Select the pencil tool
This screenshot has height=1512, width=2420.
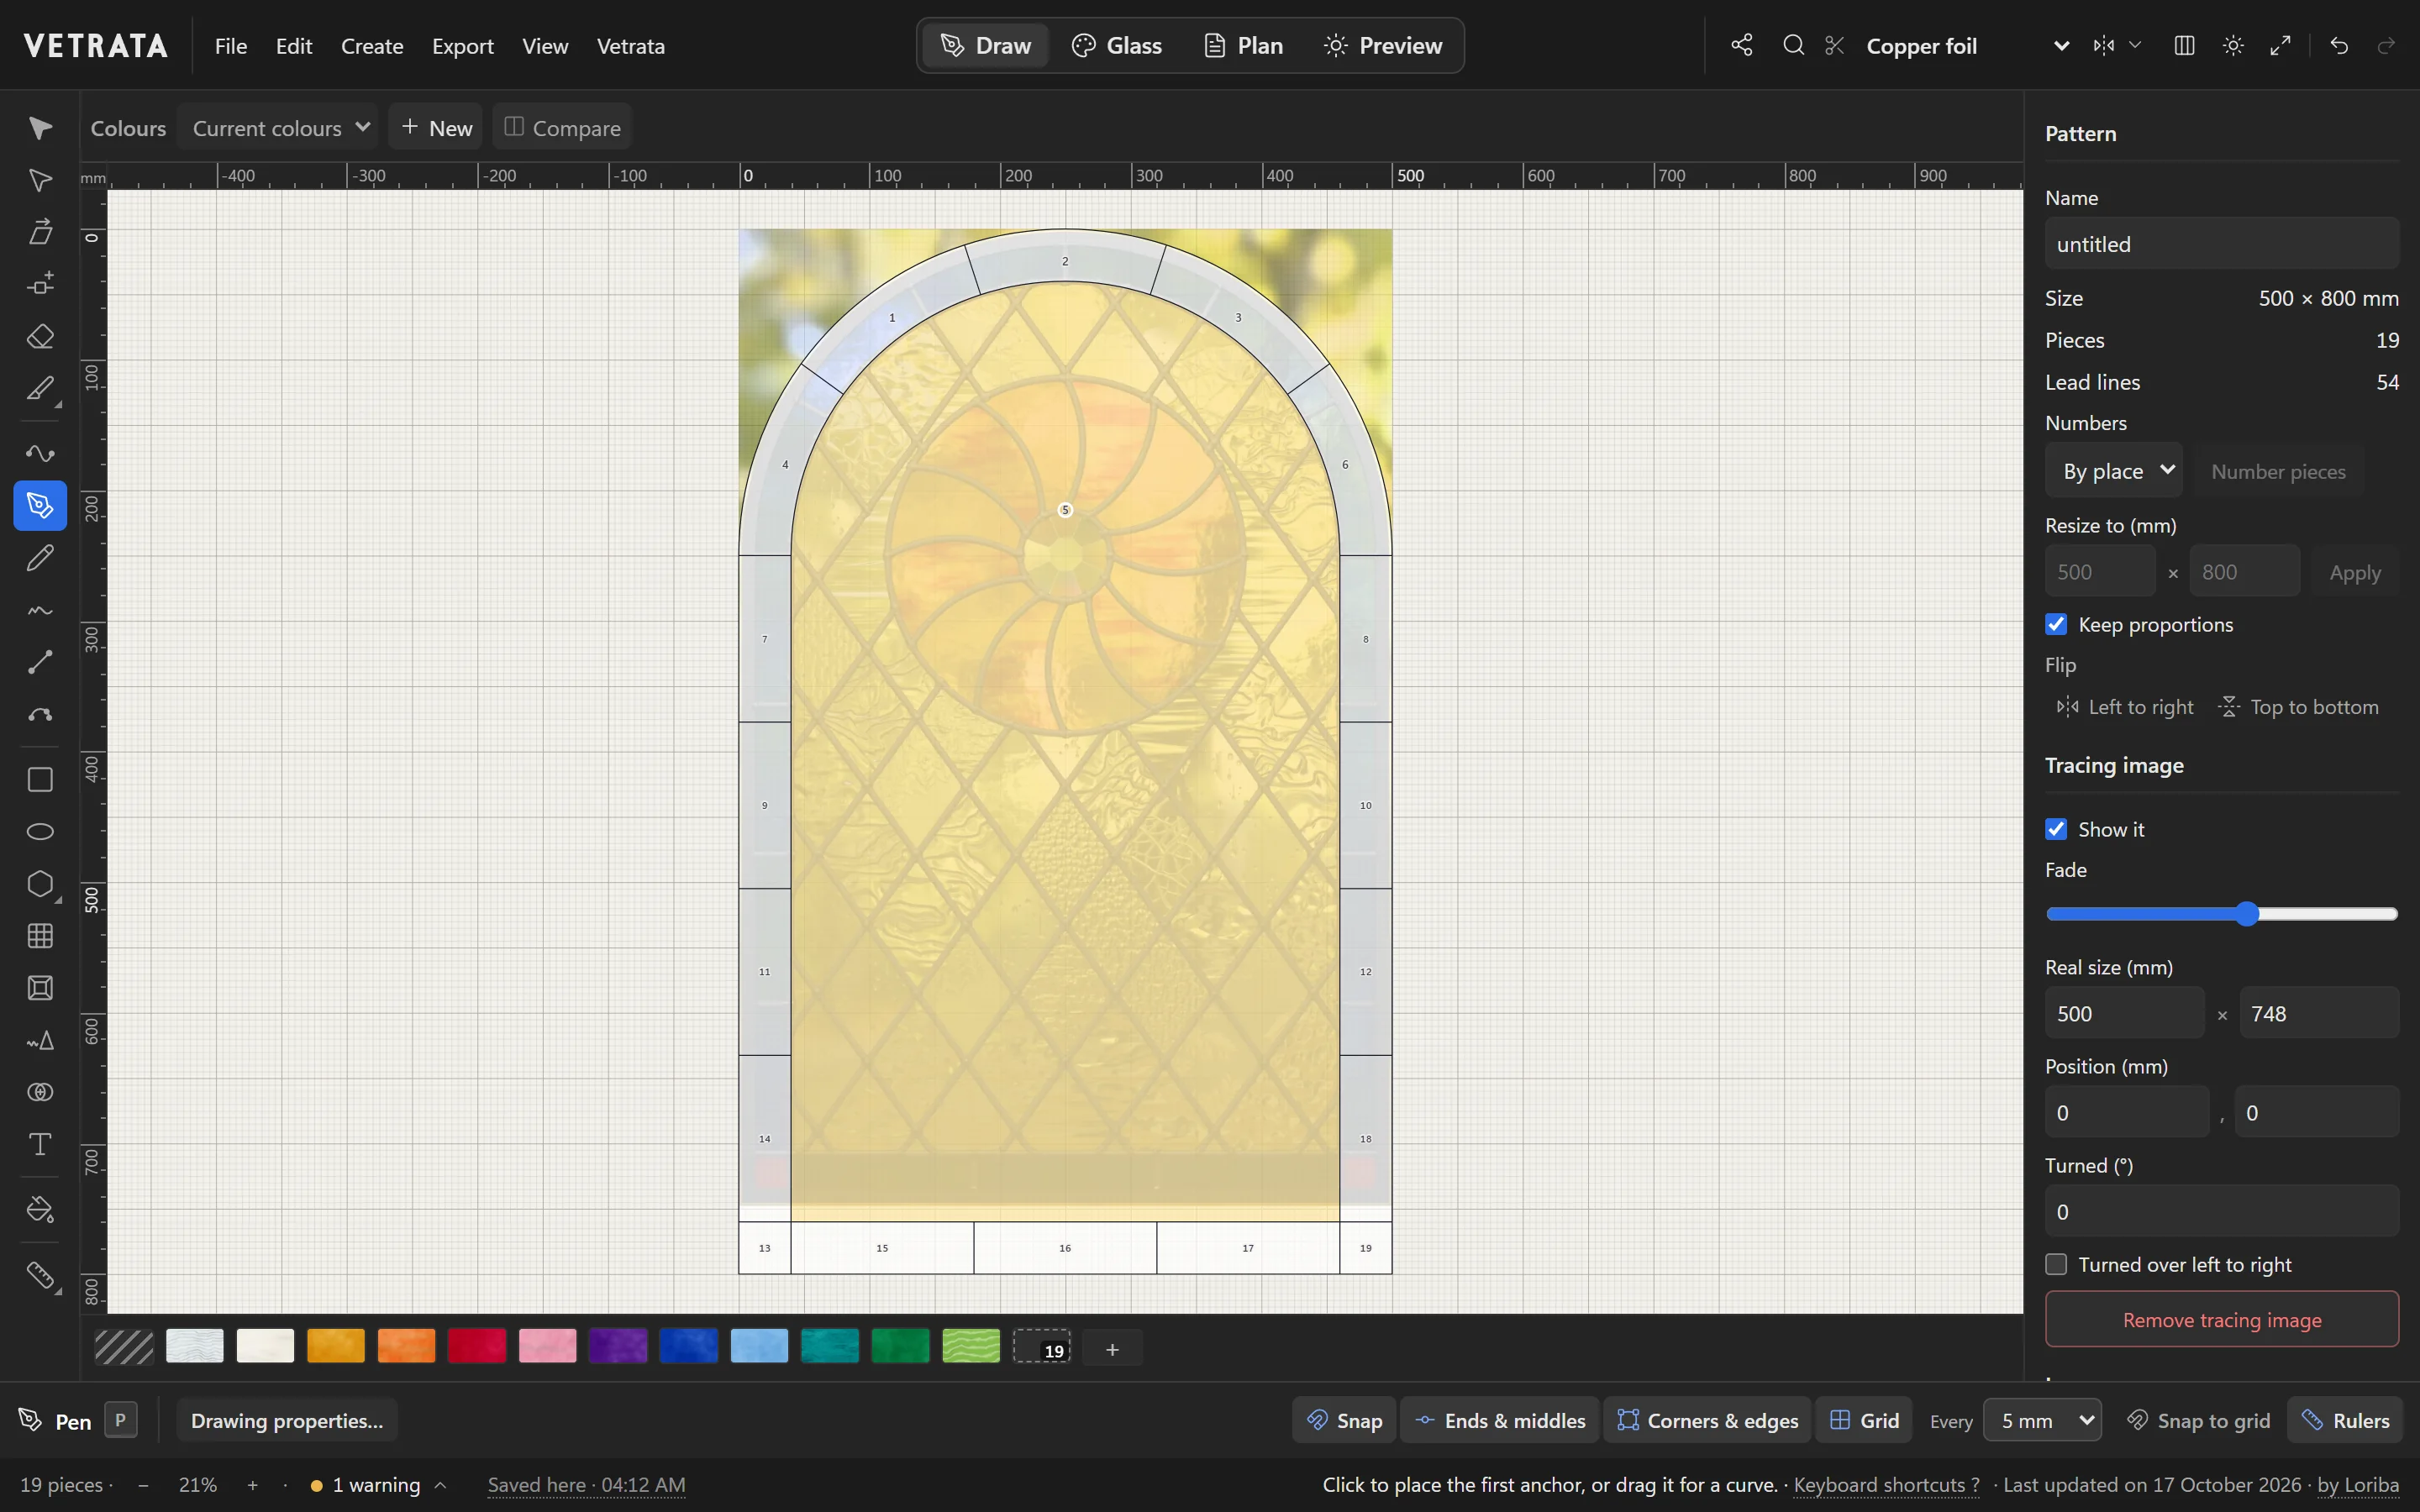click(40, 557)
